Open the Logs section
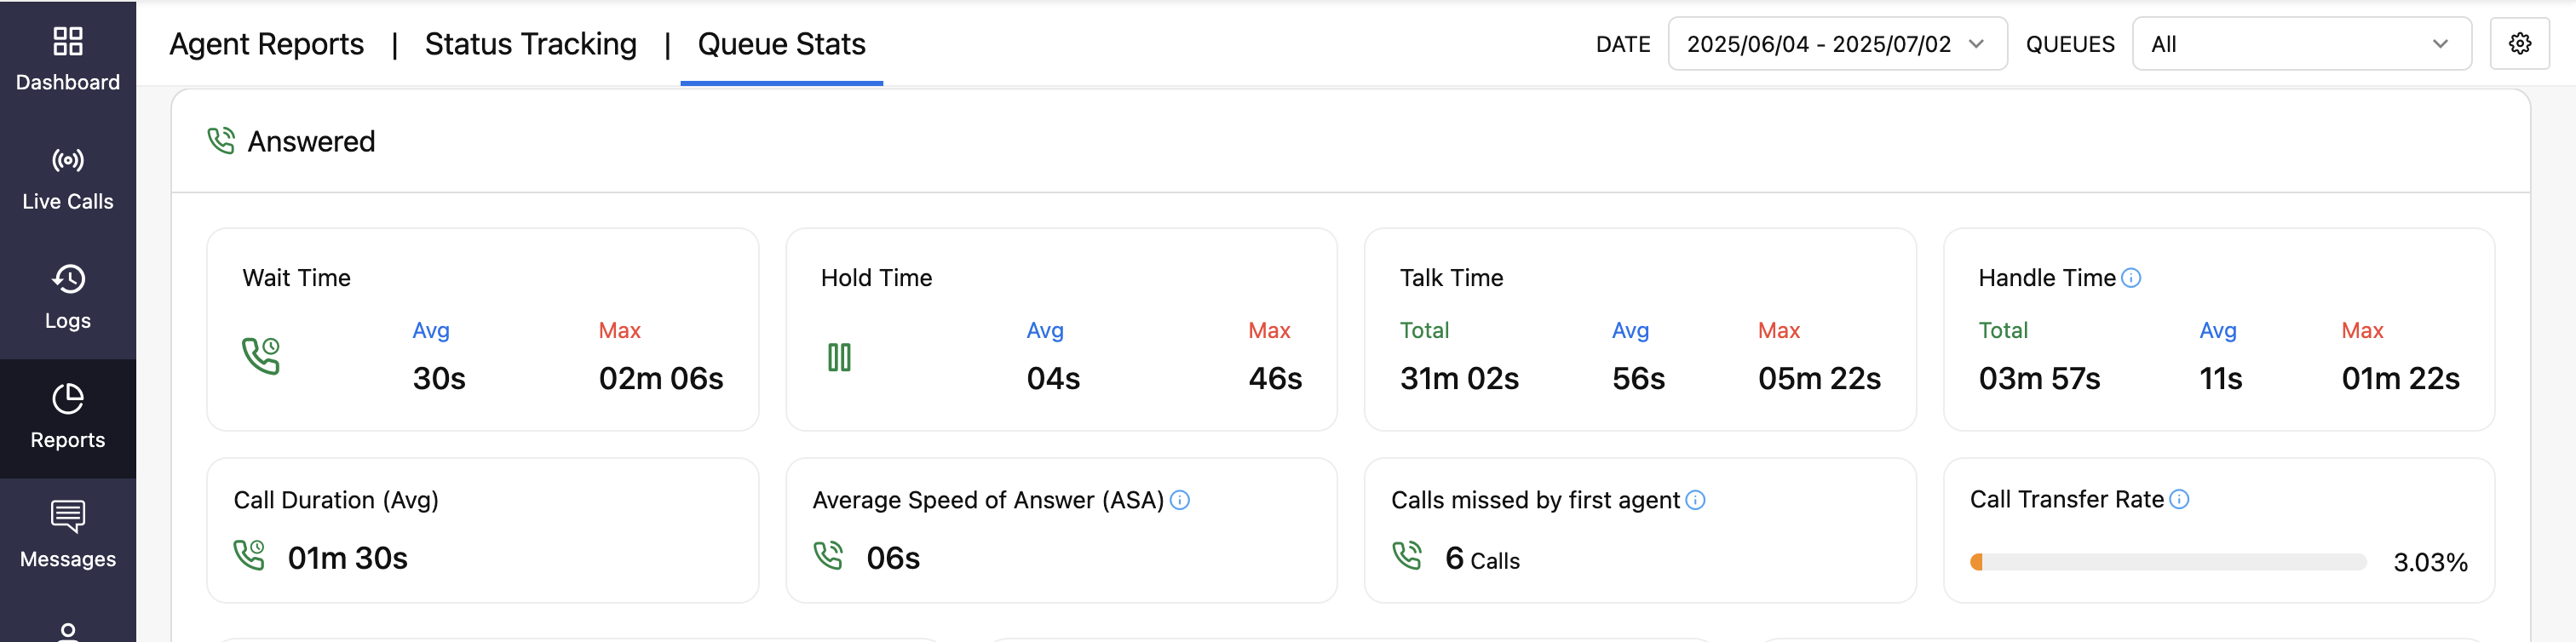2576x642 pixels. [68, 298]
